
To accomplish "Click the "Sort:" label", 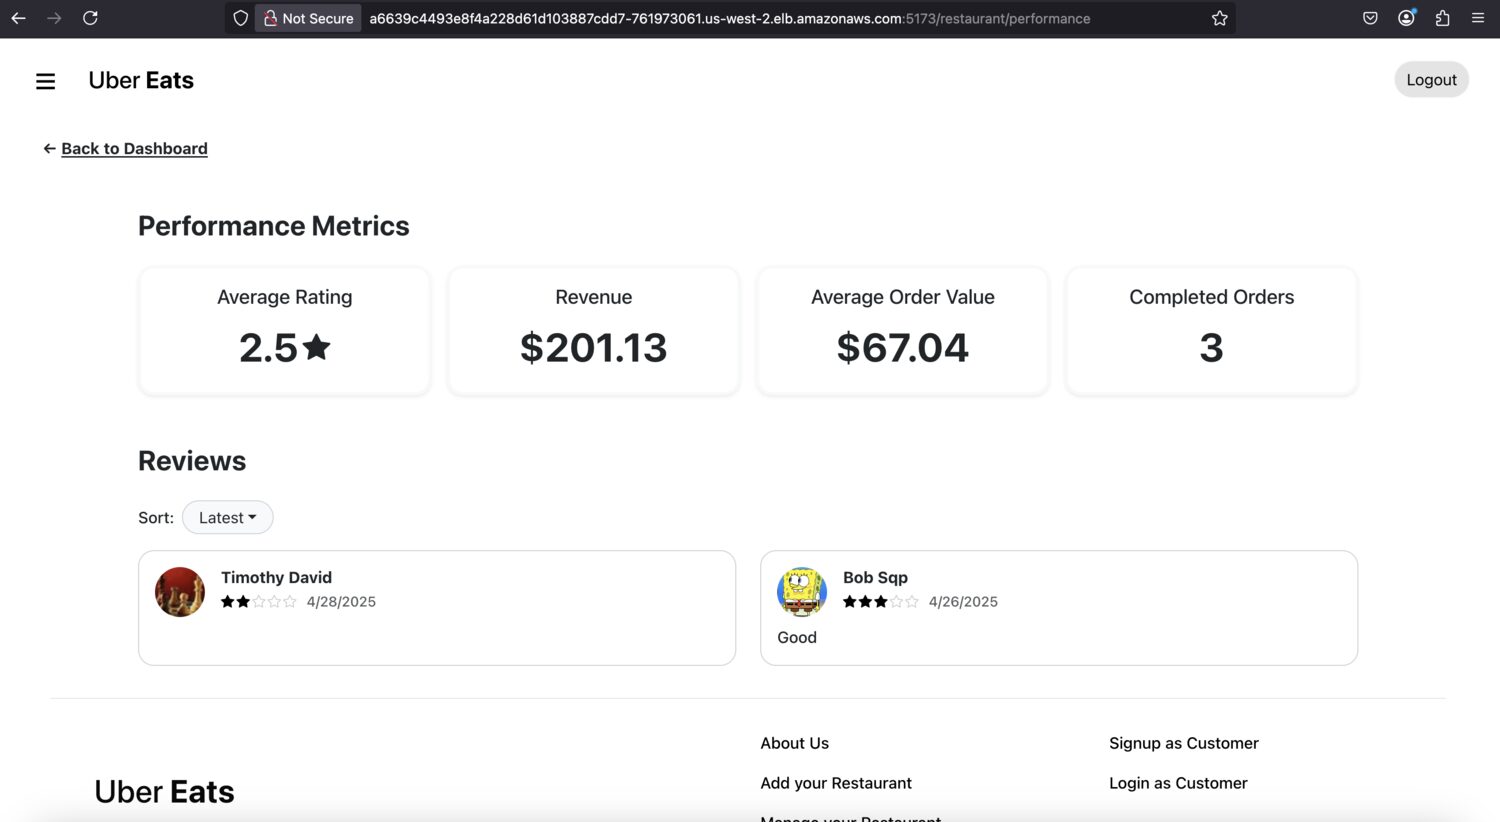I will tap(156, 518).
